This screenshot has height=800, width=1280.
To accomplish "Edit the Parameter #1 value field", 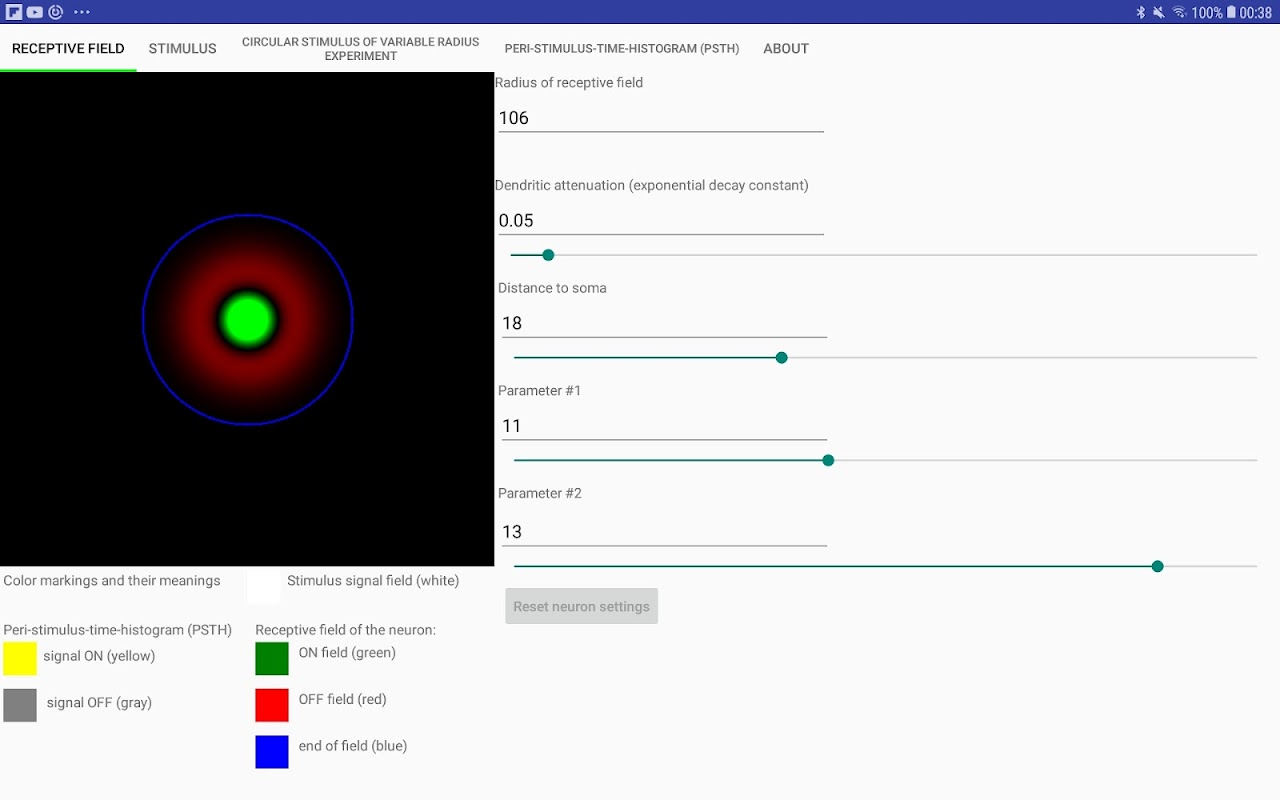I will [664, 425].
